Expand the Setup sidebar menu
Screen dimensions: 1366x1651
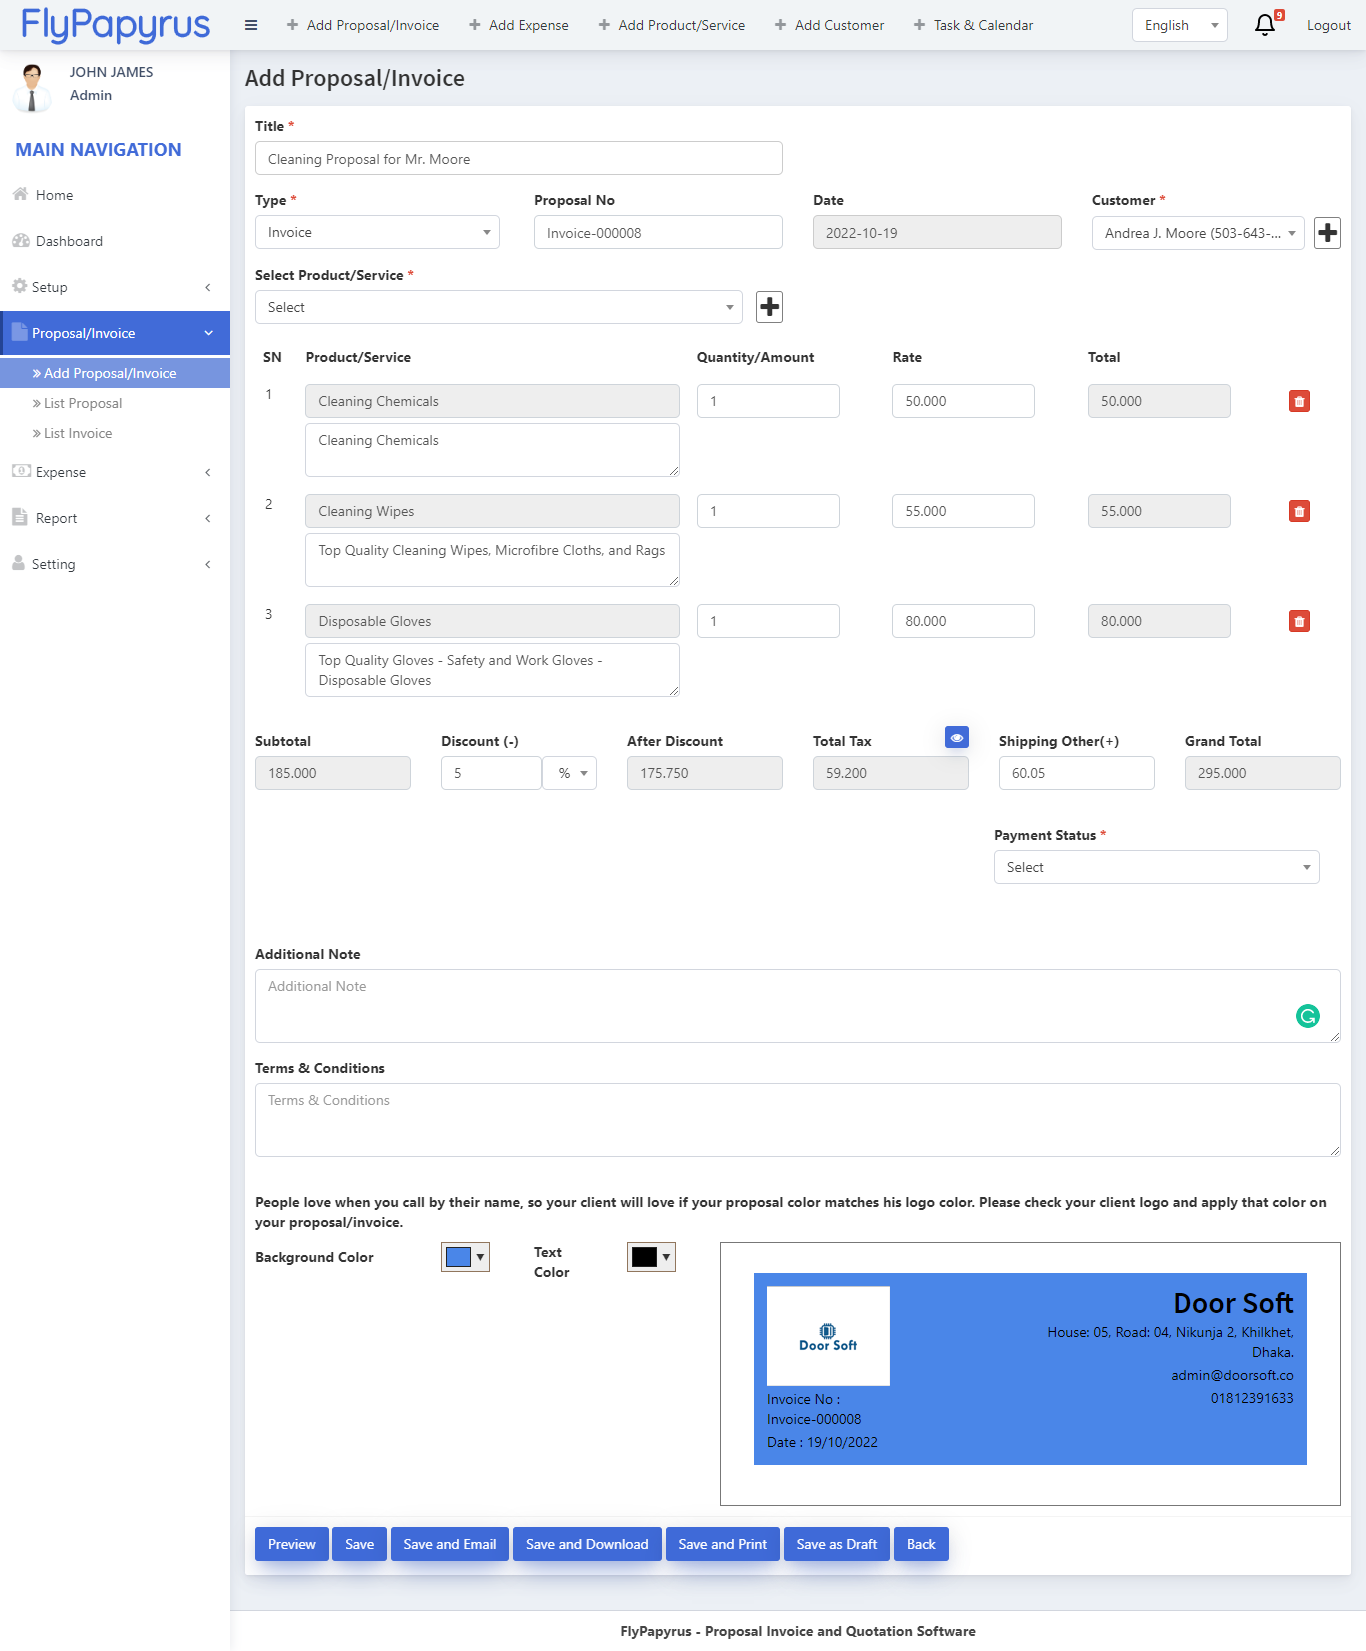coord(115,287)
